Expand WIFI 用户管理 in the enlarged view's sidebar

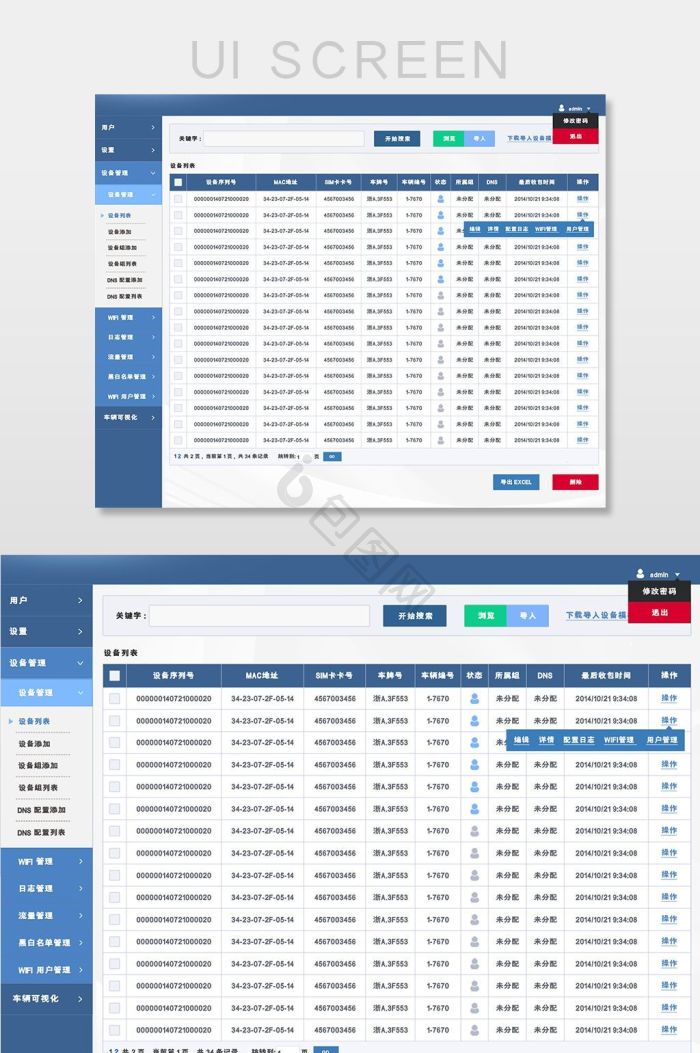46,970
